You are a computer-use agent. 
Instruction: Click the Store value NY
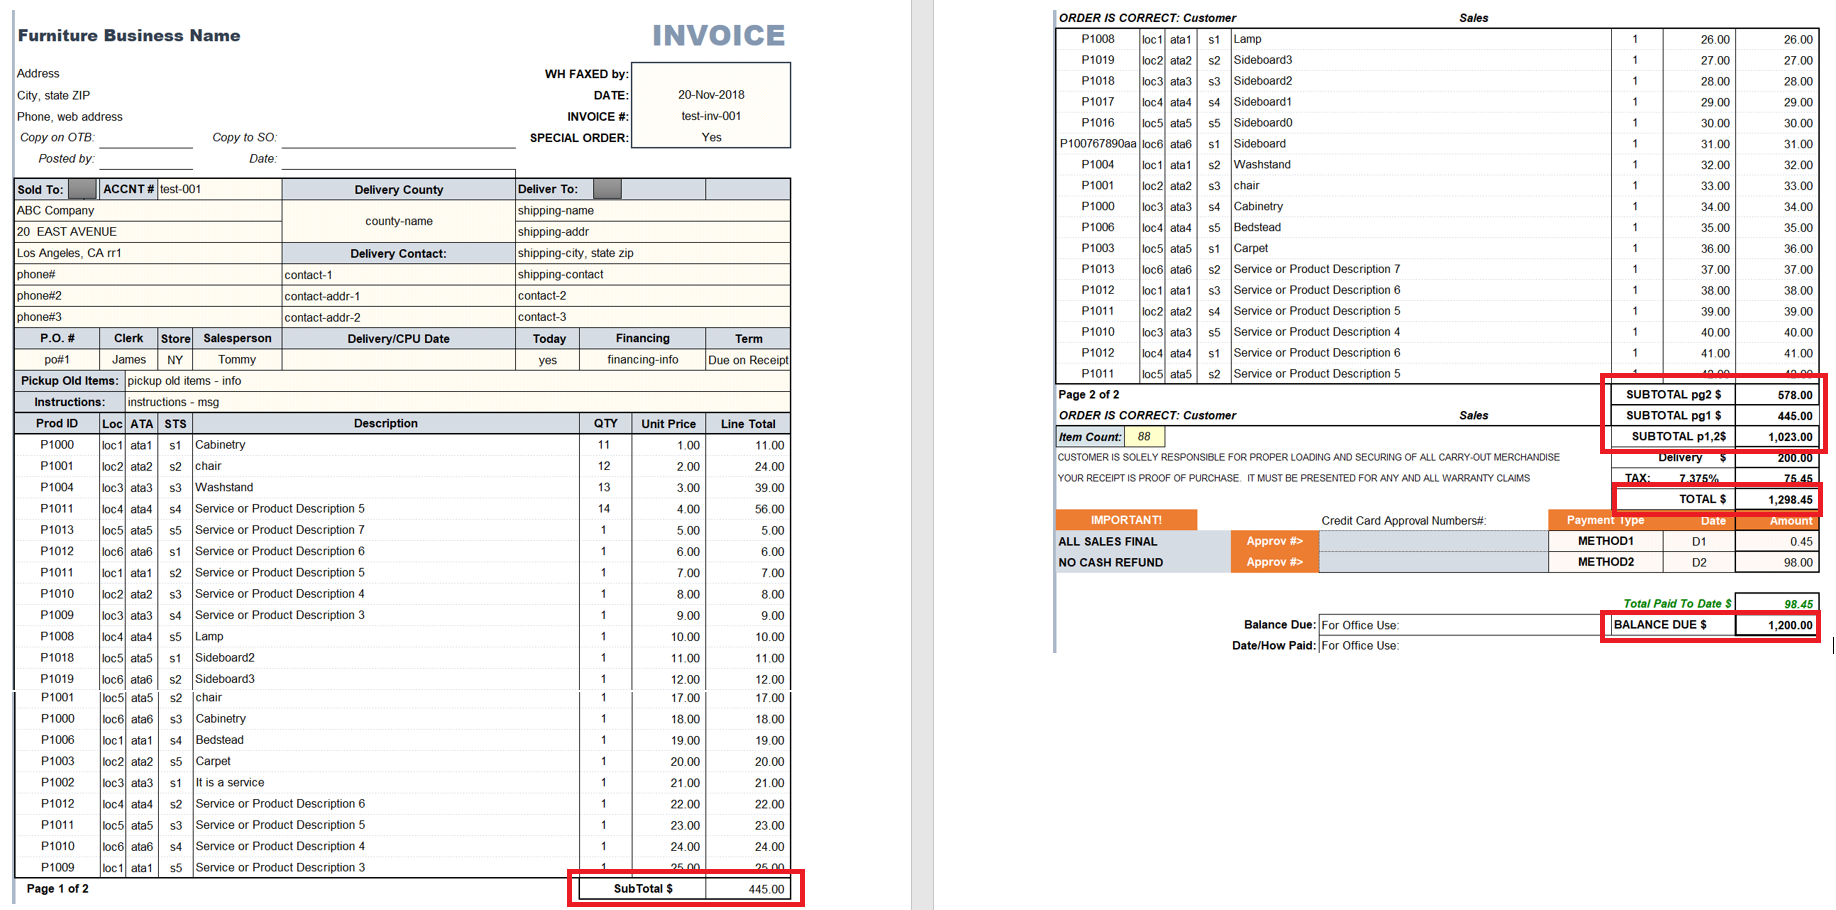tap(175, 360)
